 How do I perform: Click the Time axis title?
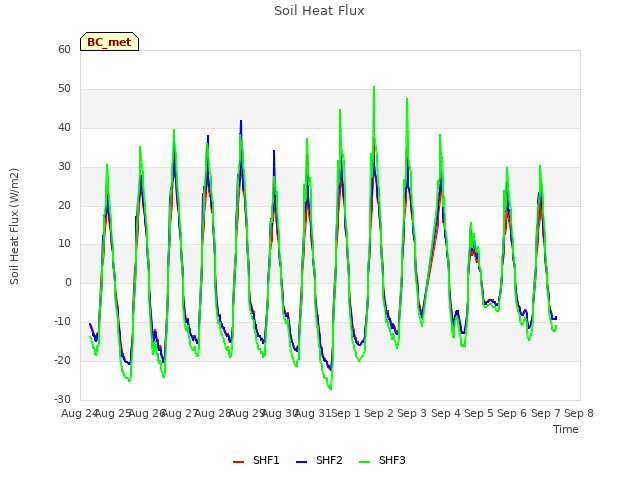click(566, 429)
